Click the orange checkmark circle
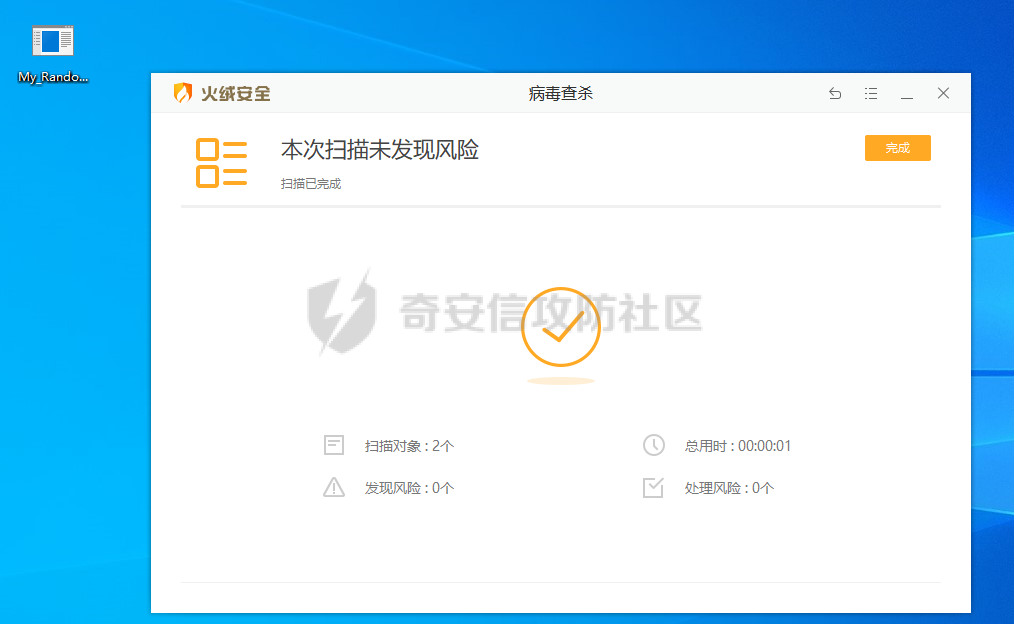This screenshot has width=1014, height=624. [x=561, y=327]
